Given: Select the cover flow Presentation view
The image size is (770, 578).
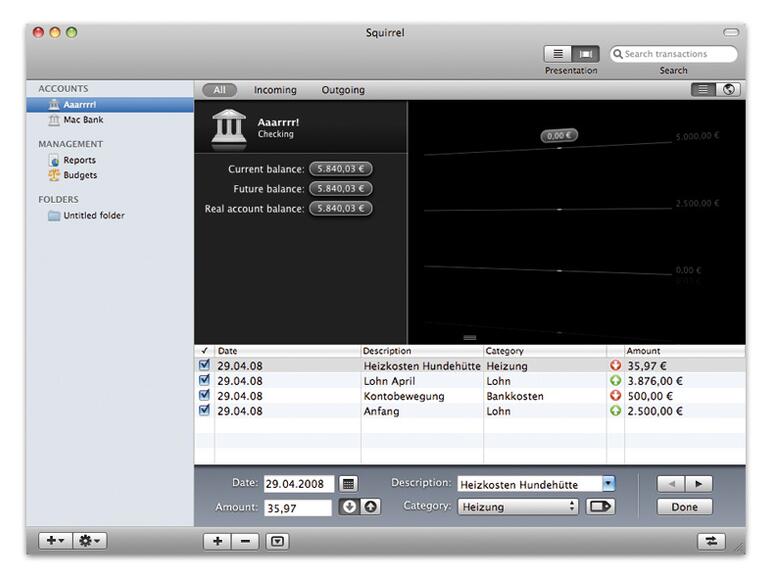Looking at the screenshot, I should pyautogui.click(x=585, y=54).
